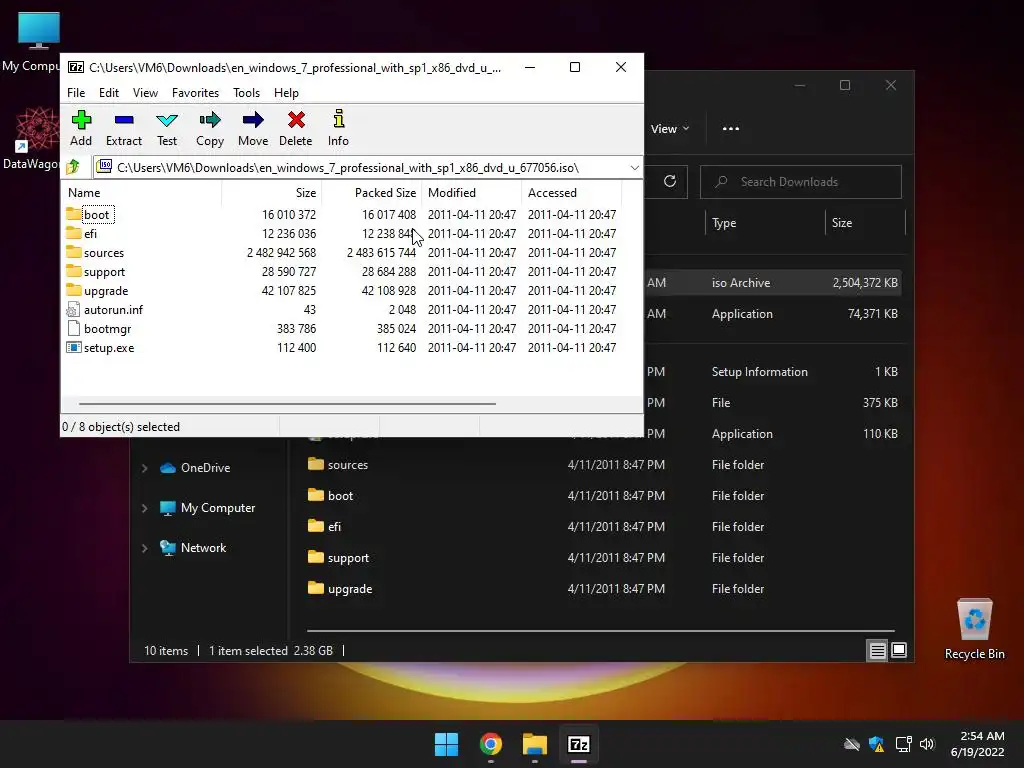This screenshot has width=1024, height=768.
Task: Open File Explorer from the taskbar
Action: coord(534,744)
